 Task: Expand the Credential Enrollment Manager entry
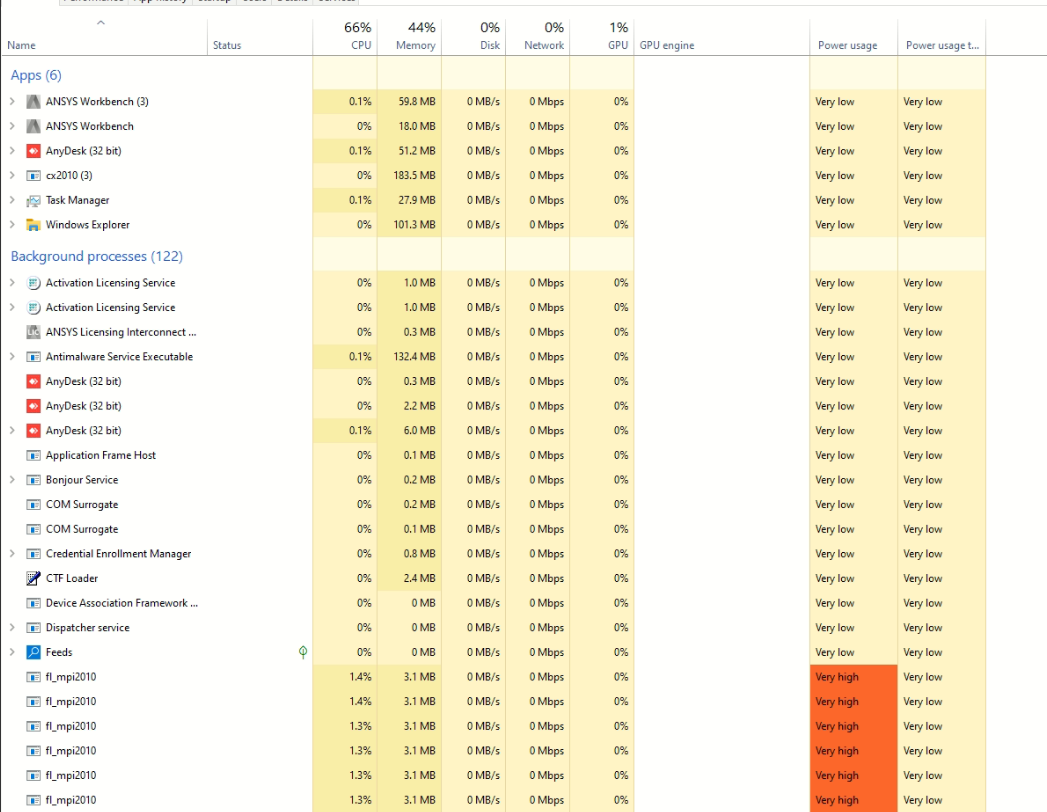[12, 554]
